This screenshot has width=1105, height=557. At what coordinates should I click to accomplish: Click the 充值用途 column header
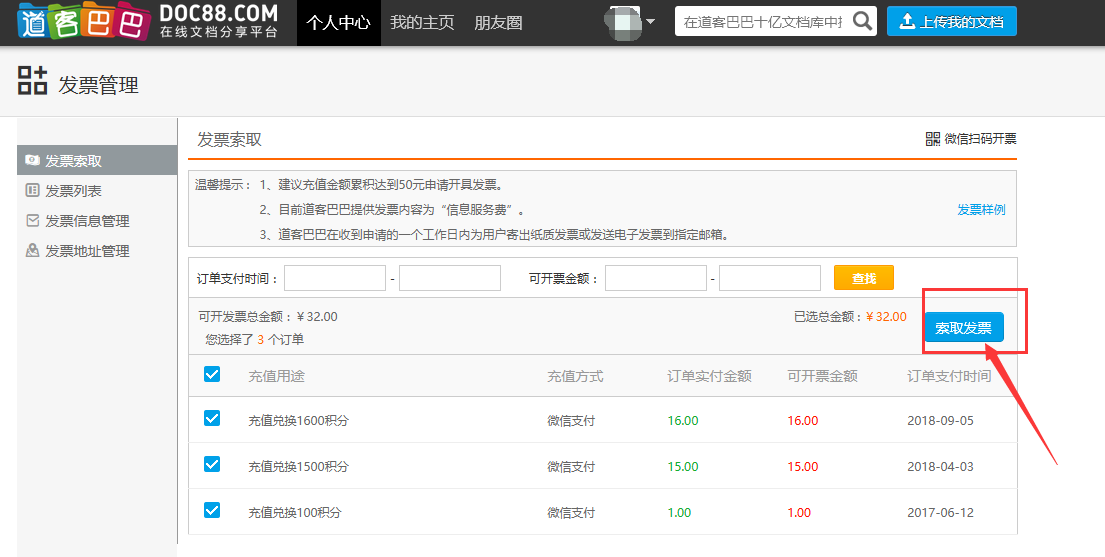point(276,376)
